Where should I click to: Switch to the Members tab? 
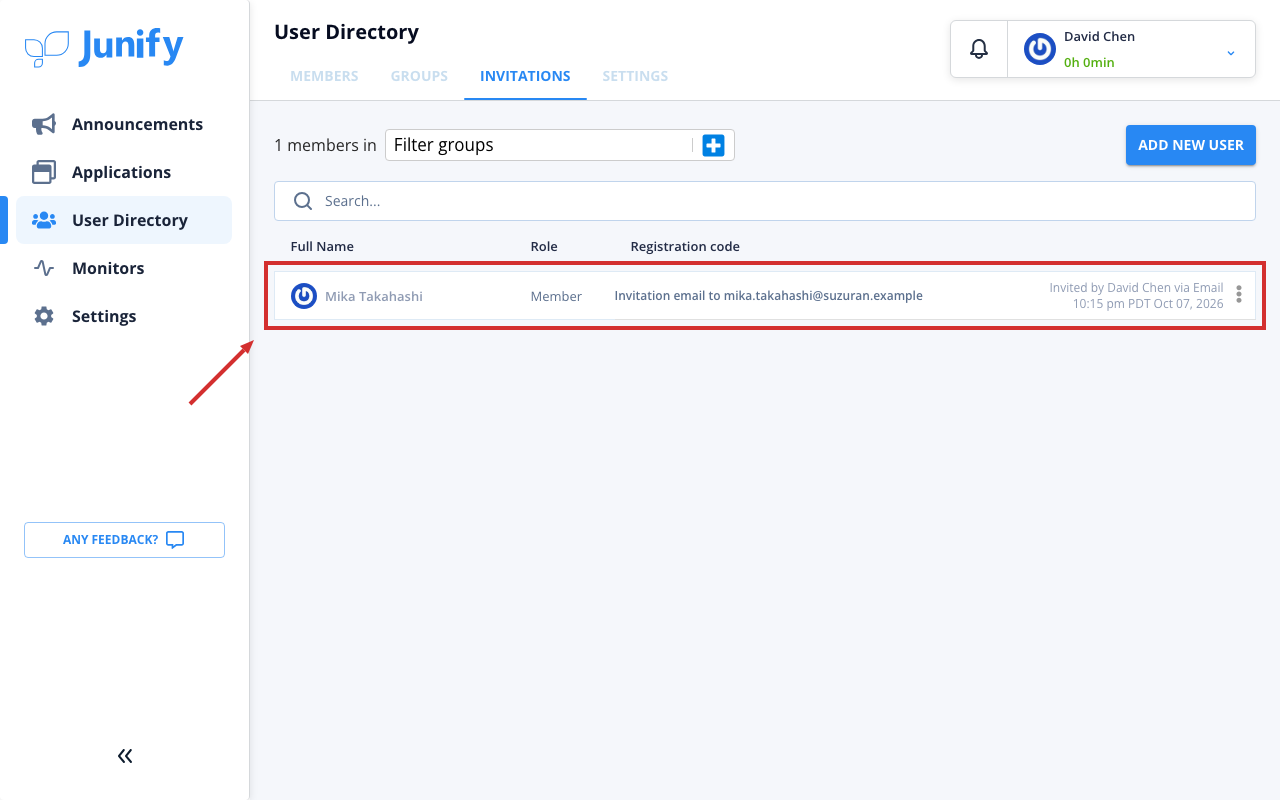[324, 76]
